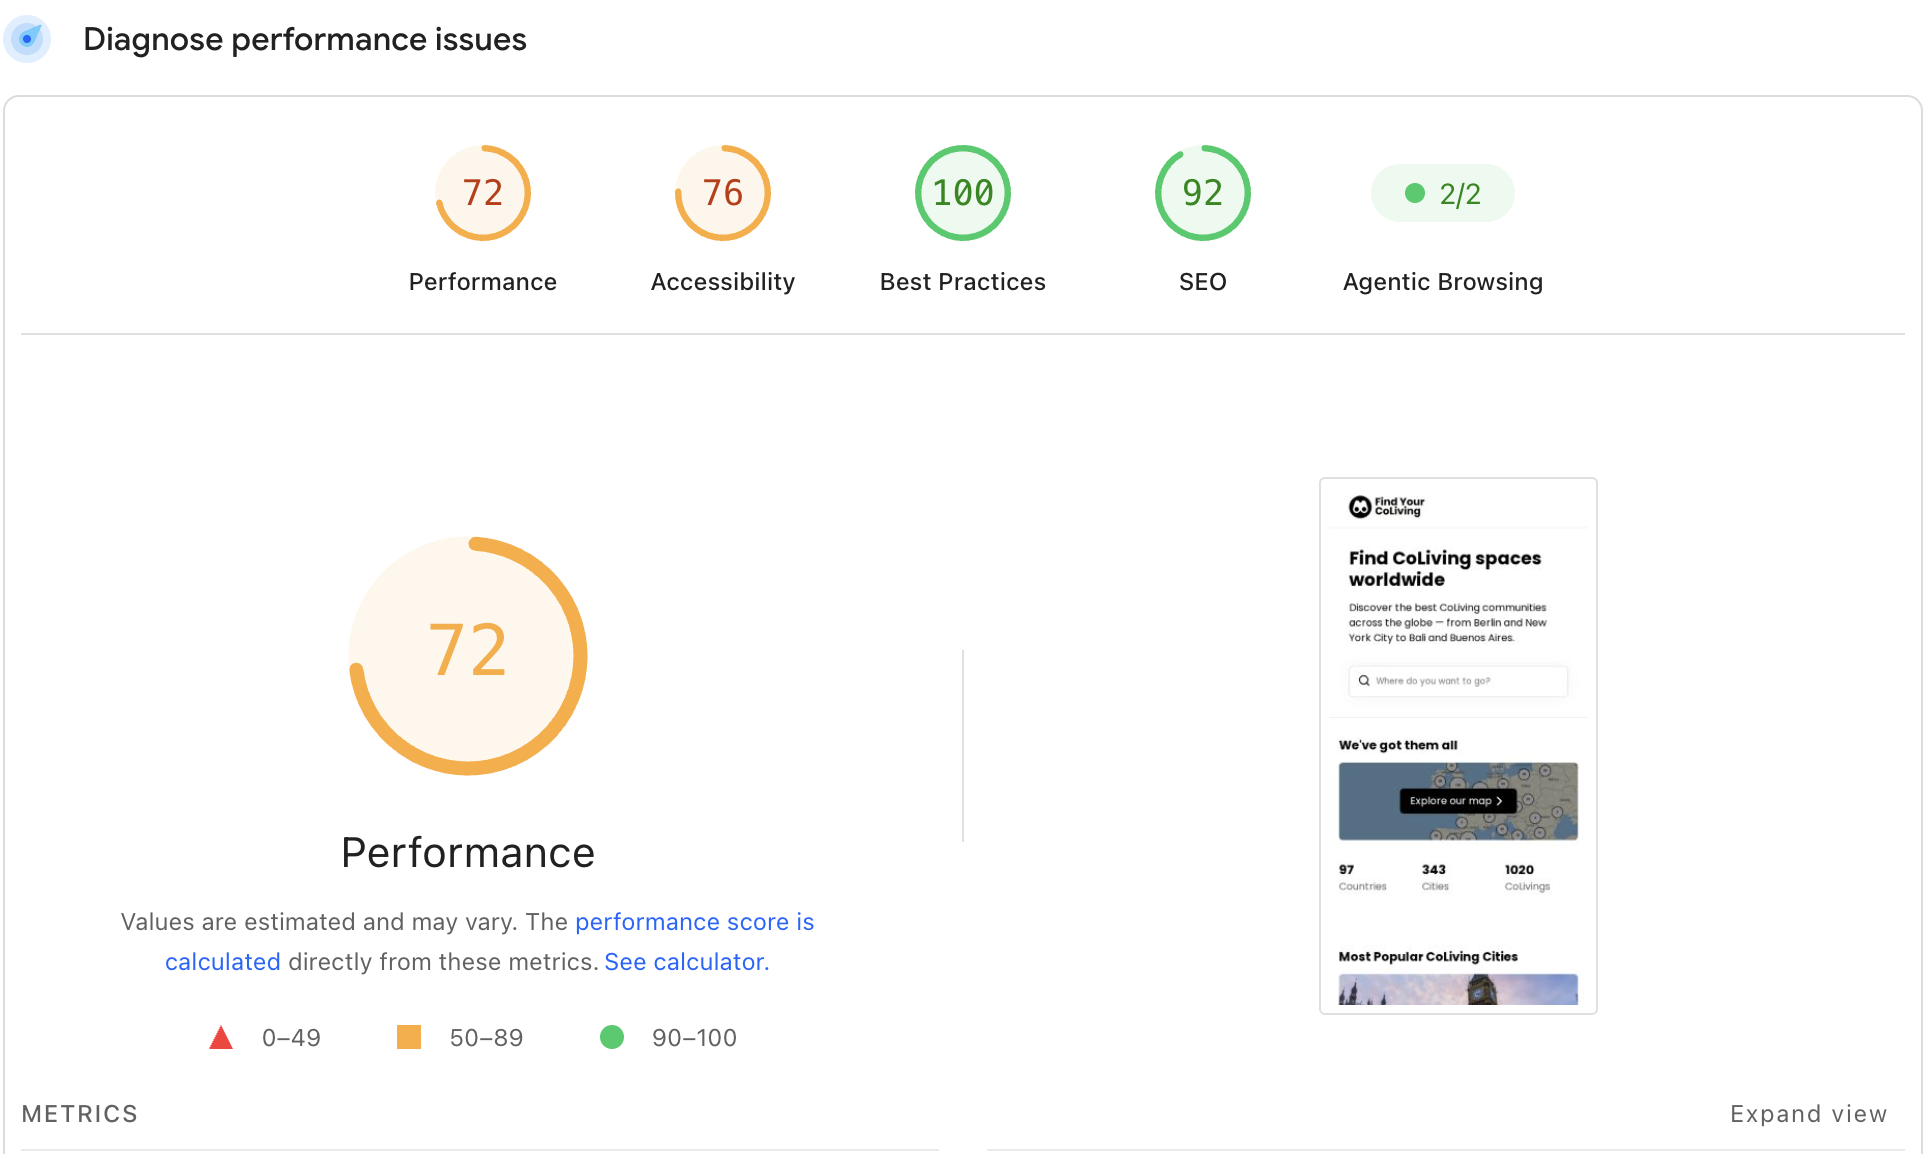Follow the 'performance score is calculated' link

490,941
